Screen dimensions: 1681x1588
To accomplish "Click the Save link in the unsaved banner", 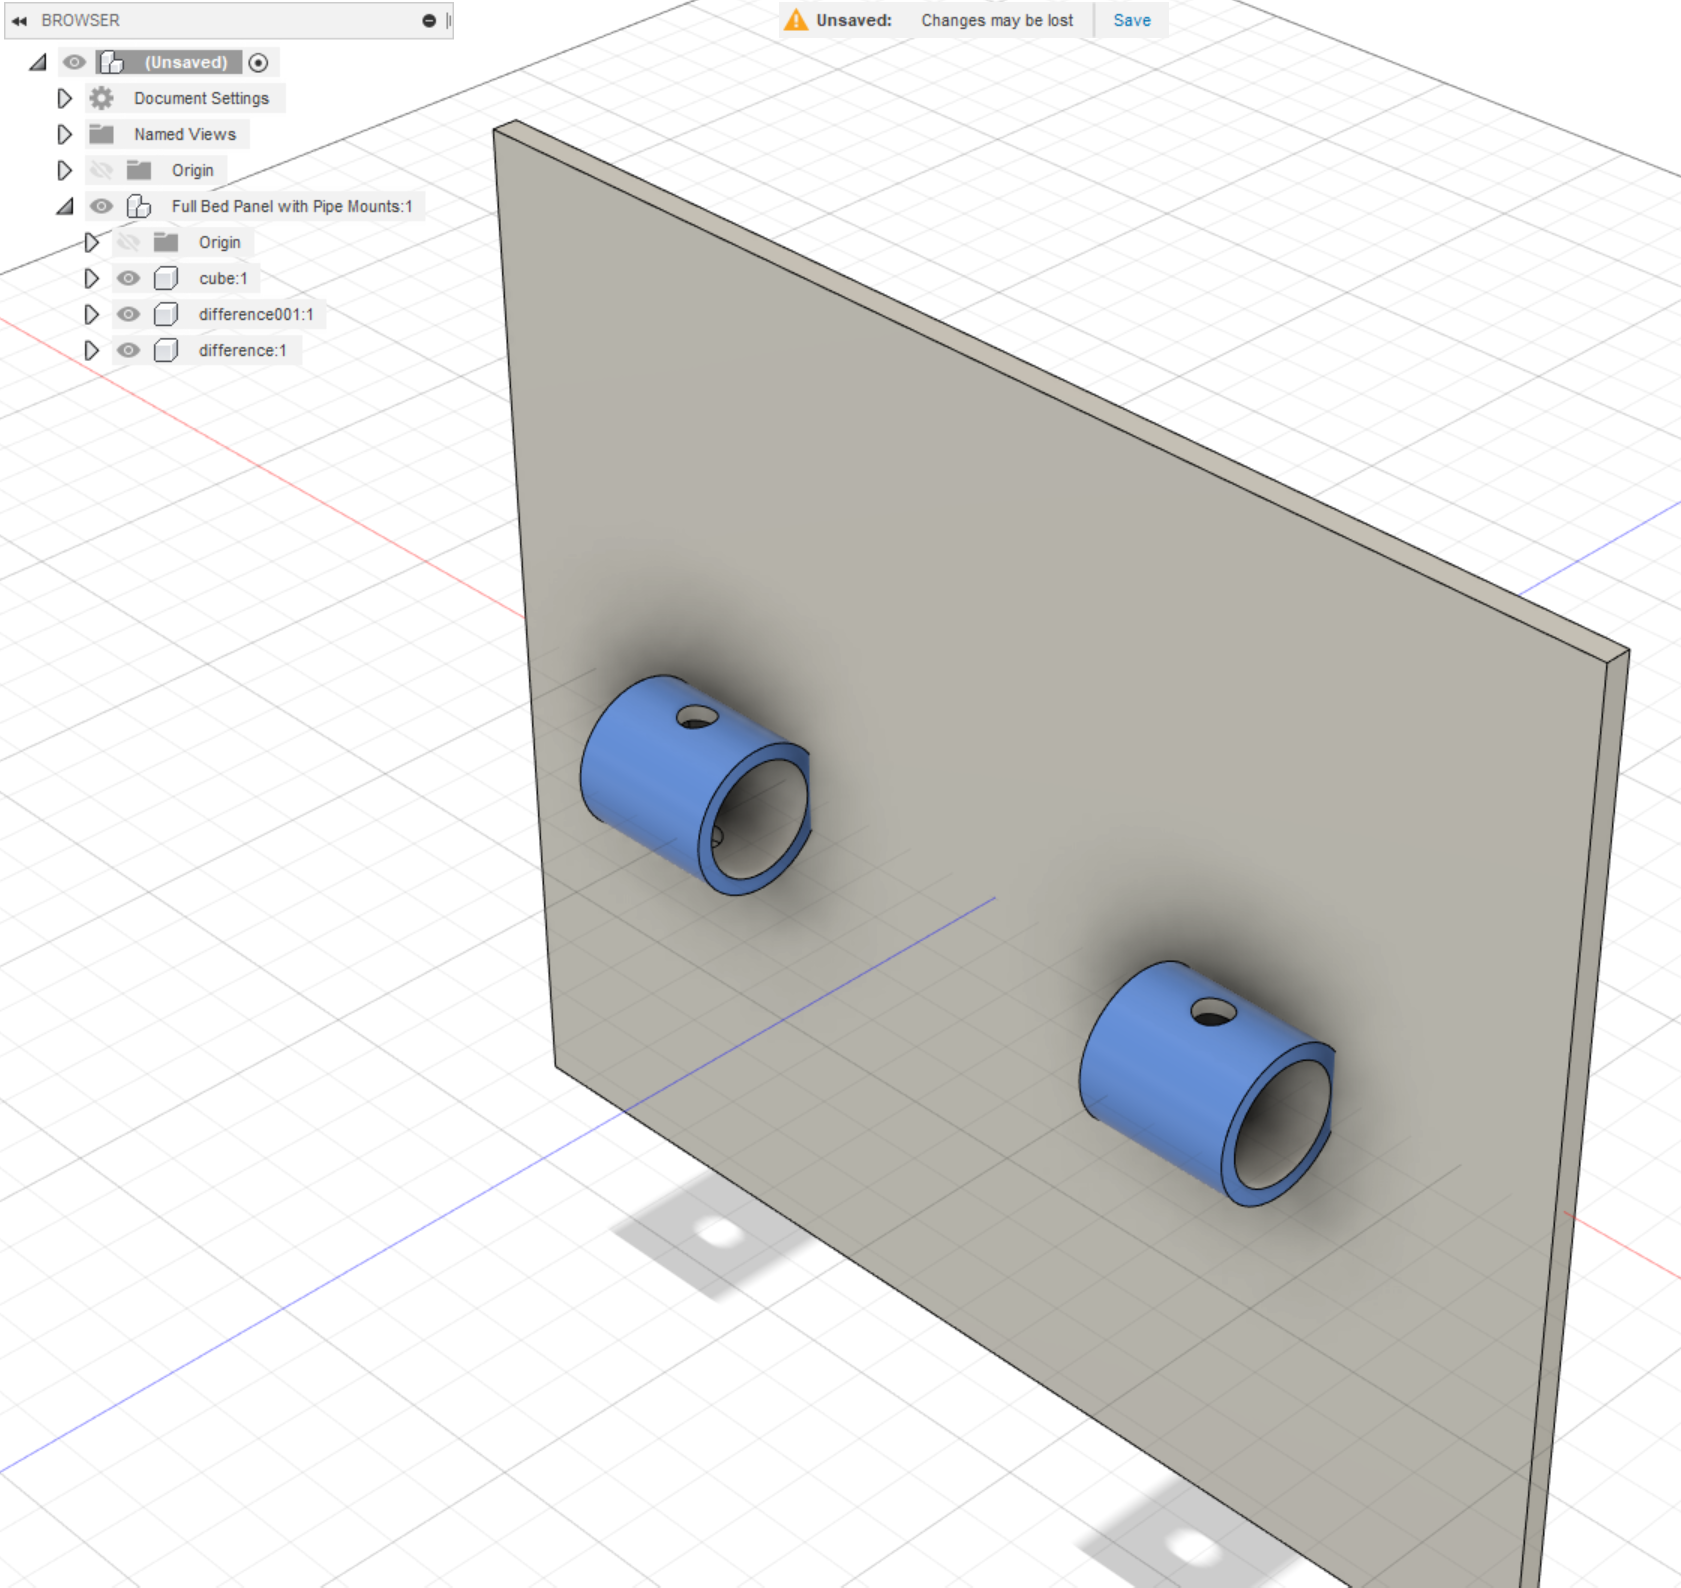I will pyautogui.click(x=1132, y=20).
